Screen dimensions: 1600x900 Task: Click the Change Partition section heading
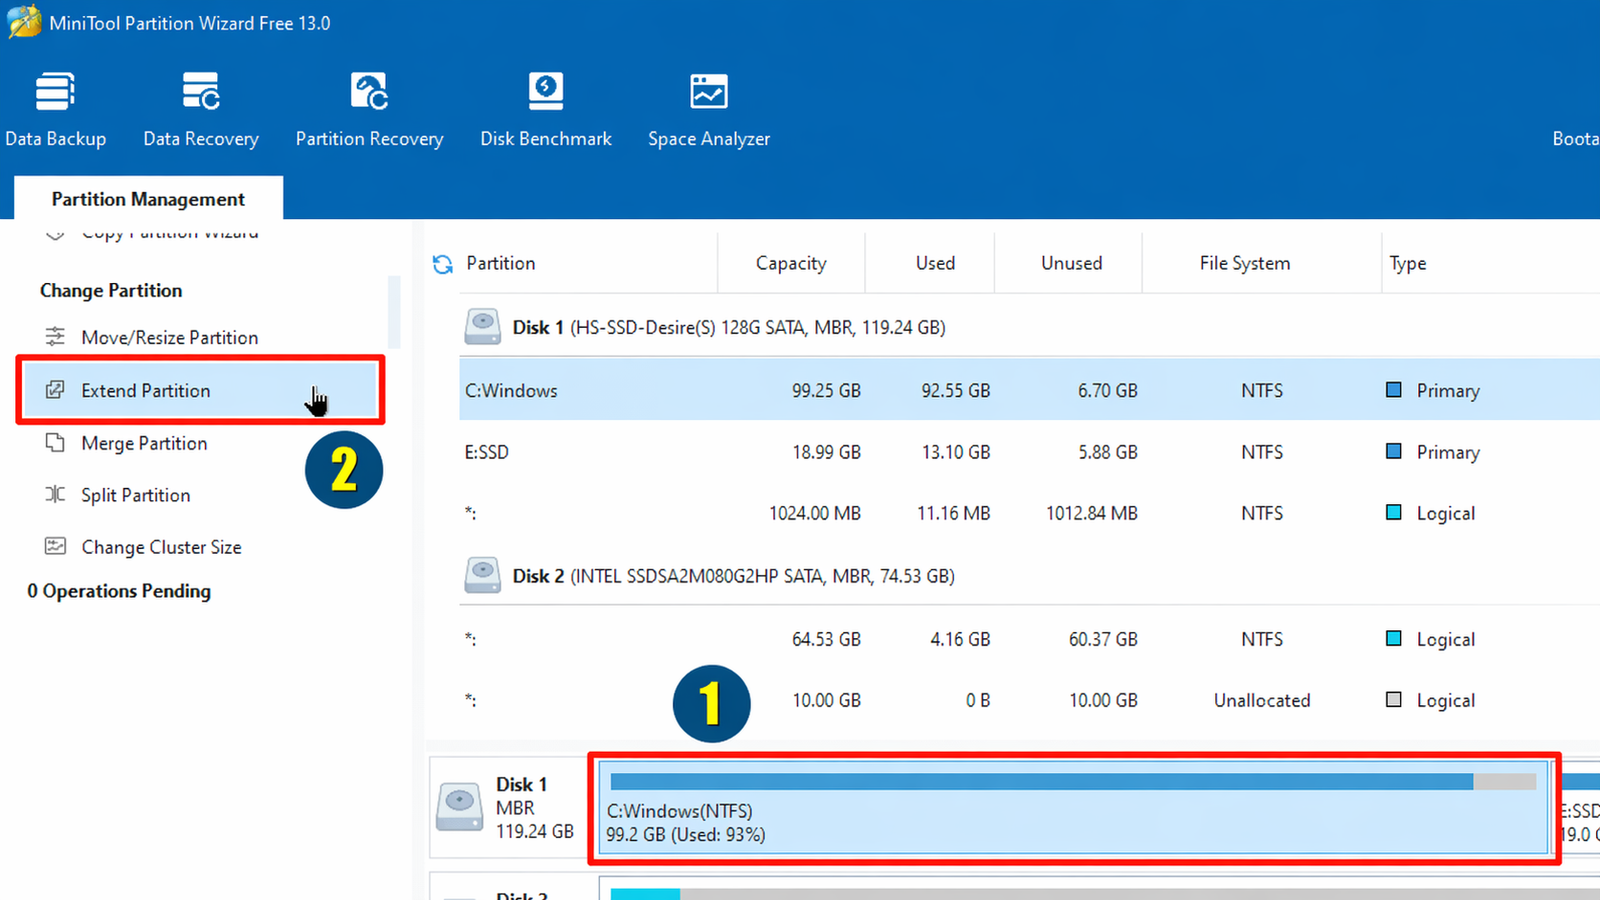(x=111, y=290)
